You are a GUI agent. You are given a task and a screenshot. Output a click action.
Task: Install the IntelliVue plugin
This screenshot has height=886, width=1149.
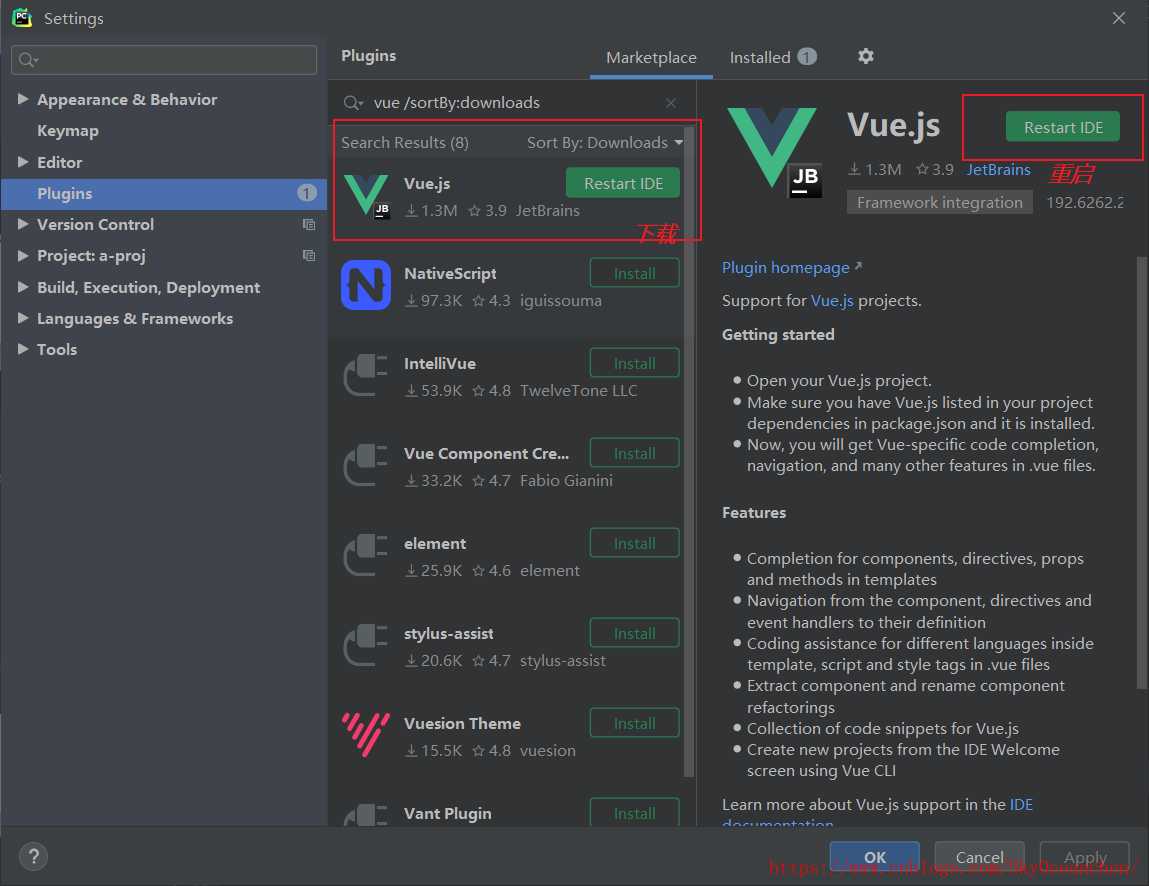tap(634, 363)
